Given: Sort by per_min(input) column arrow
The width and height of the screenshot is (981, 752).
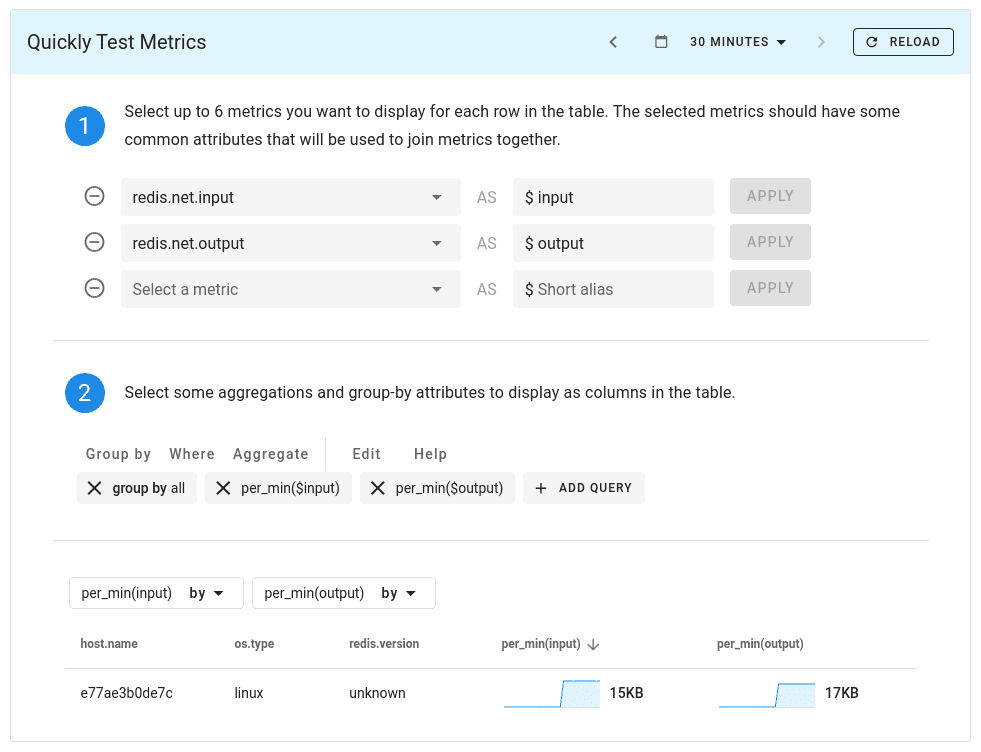Looking at the screenshot, I should [x=593, y=644].
